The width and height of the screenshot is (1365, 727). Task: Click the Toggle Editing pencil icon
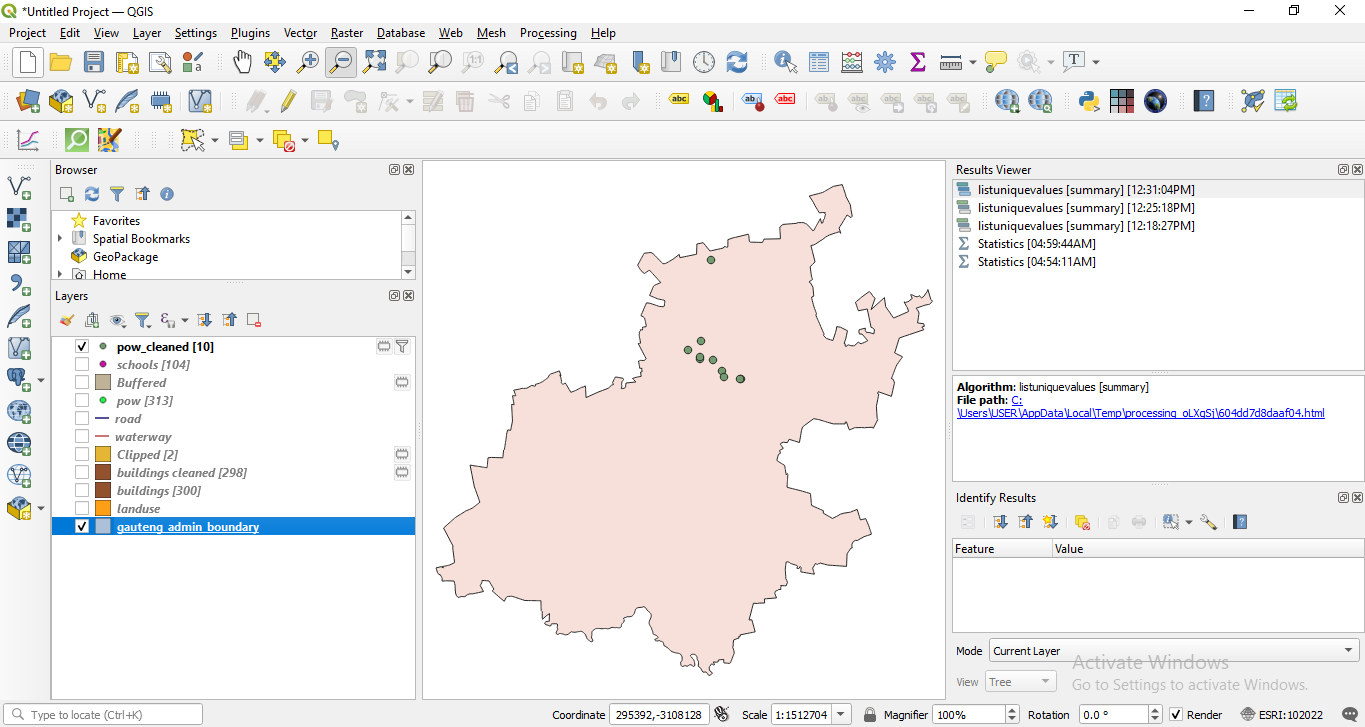(288, 101)
